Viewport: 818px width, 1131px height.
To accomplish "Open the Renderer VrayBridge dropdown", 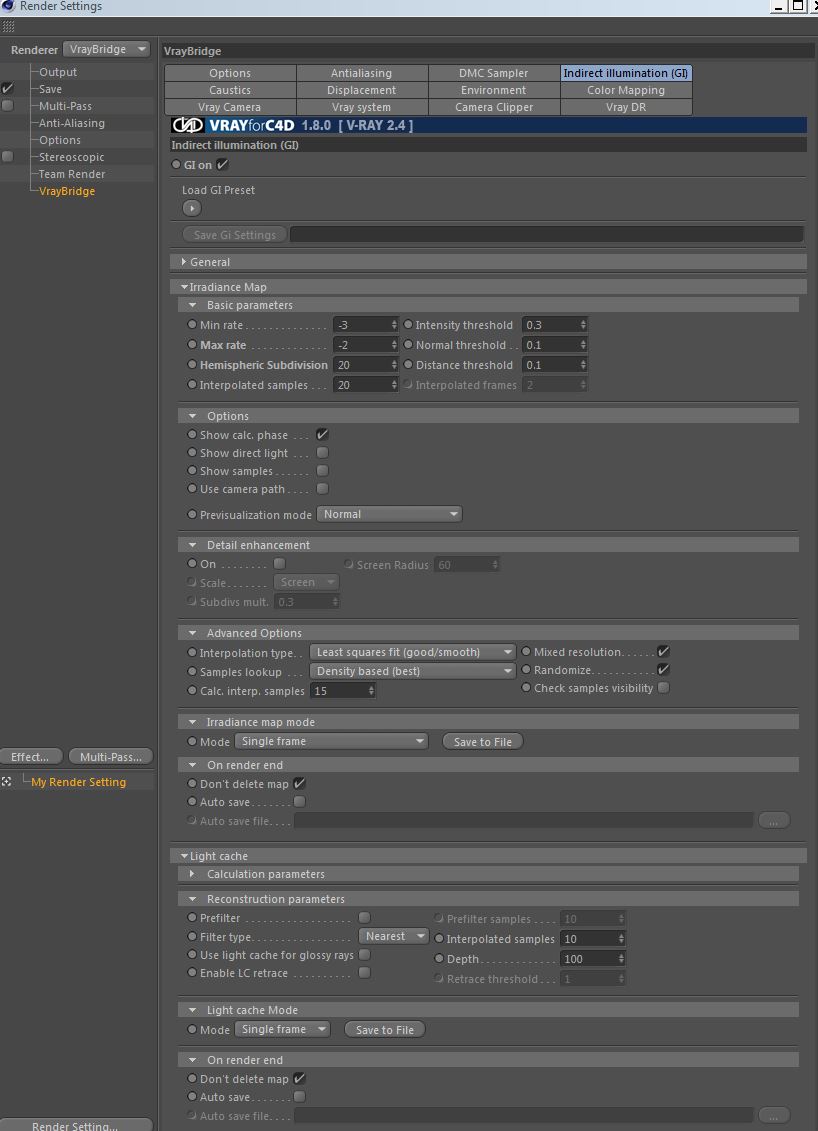I will (106, 49).
